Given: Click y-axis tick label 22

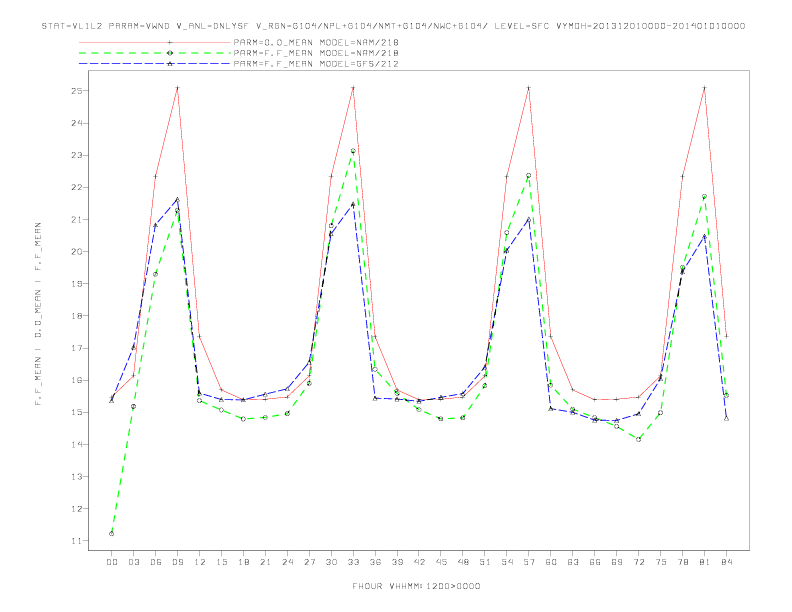Looking at the screenshot, I should click(x=77, y=187).
